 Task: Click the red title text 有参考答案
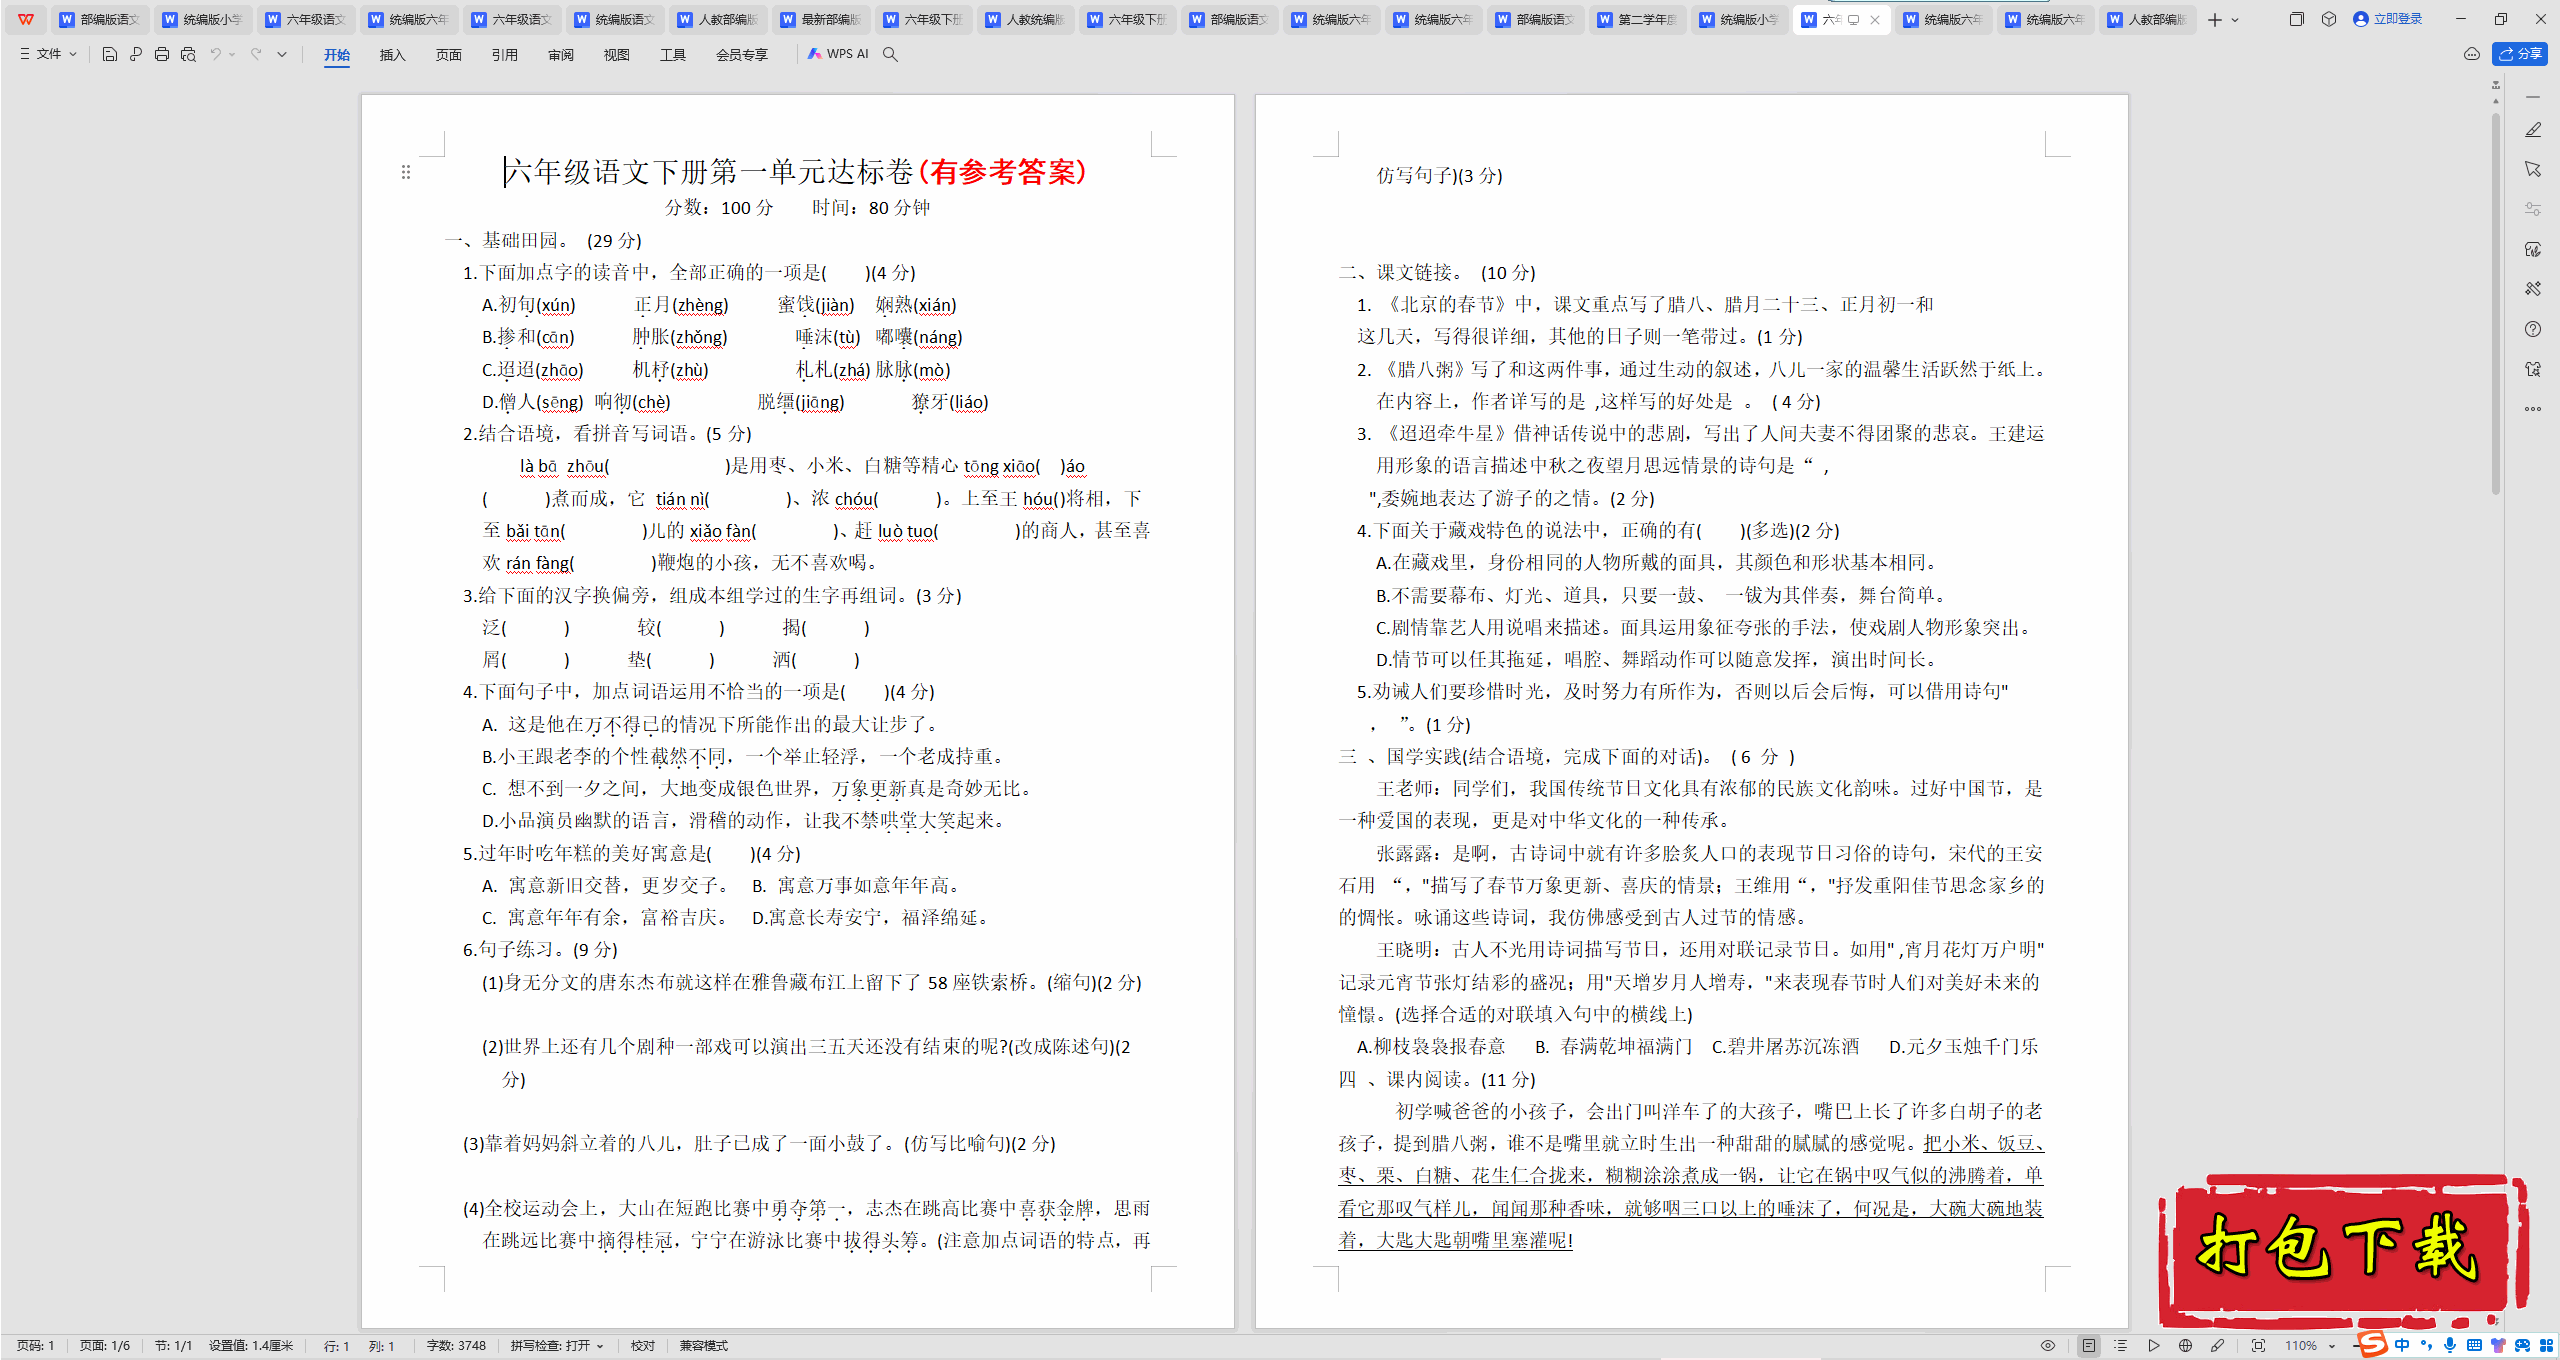coord(1004,172)
